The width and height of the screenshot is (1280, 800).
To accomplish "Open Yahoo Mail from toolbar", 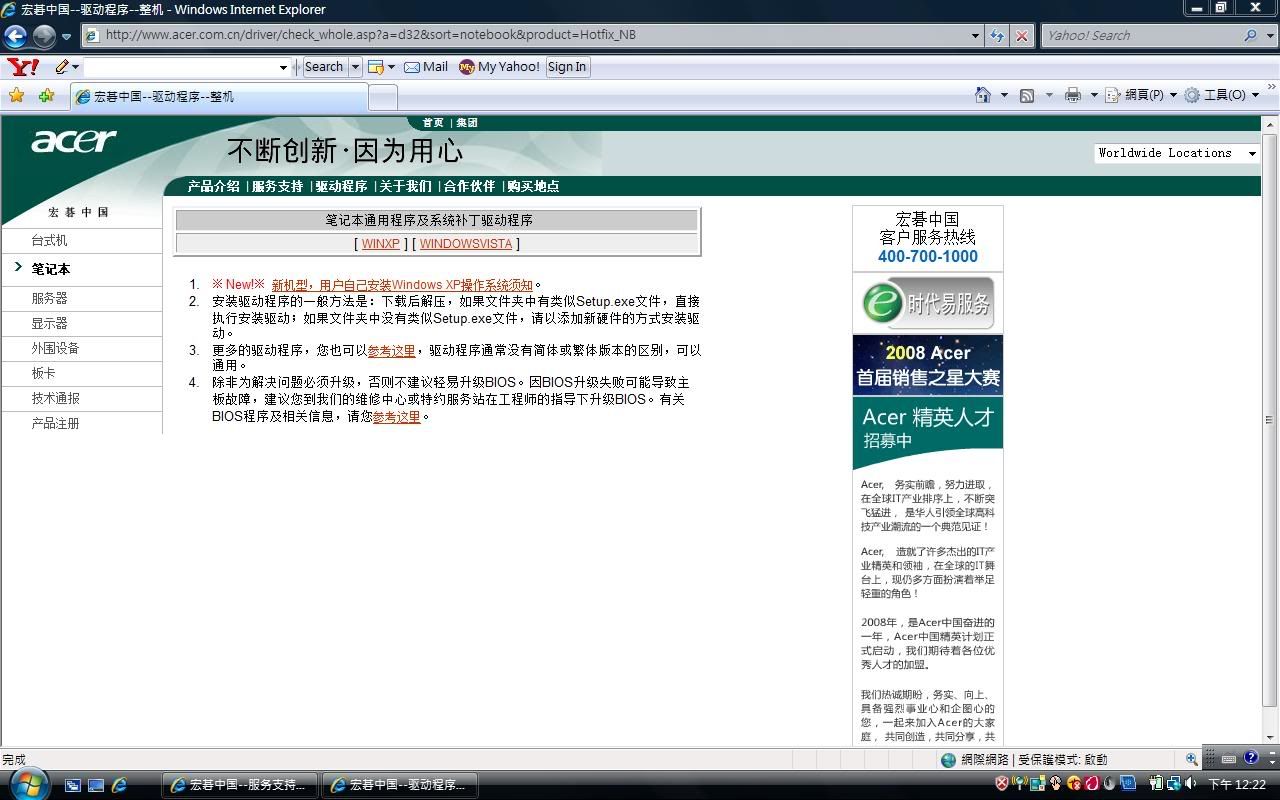I will coord(426,67).
